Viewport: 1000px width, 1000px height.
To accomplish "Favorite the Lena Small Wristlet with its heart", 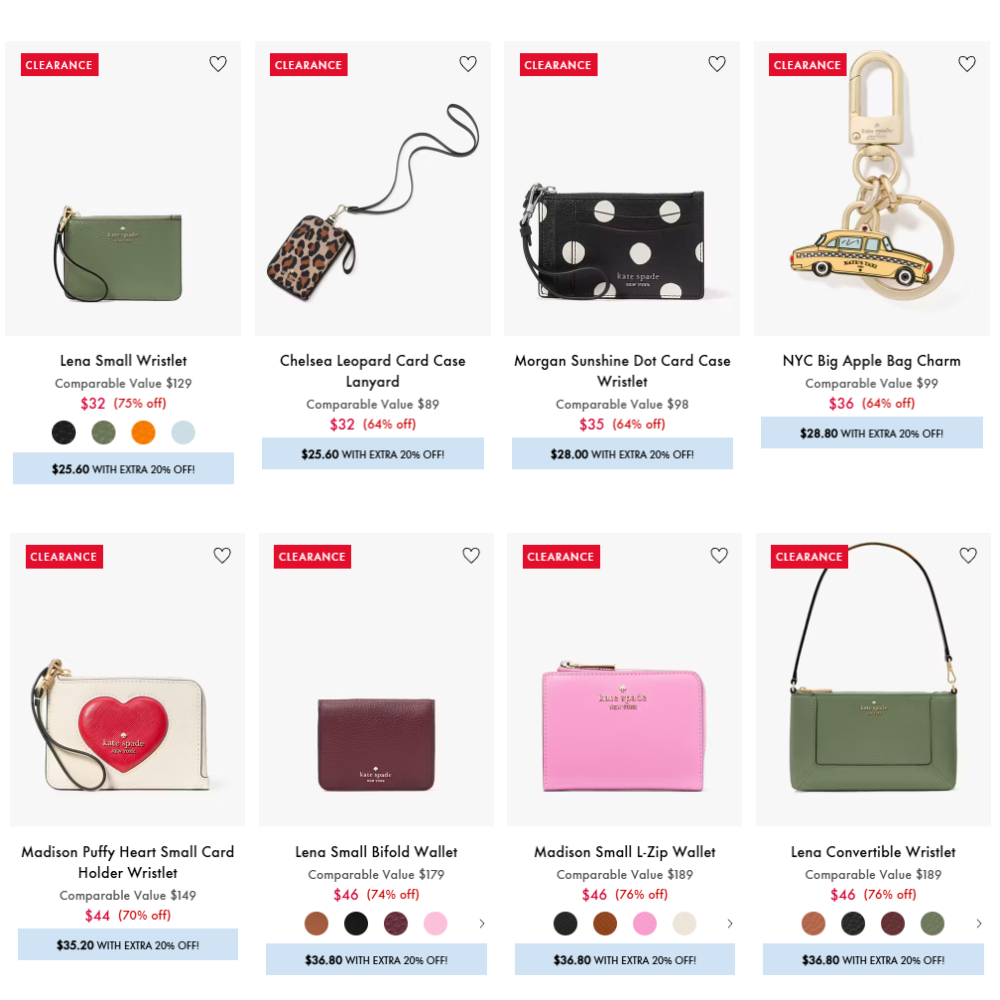I will tap(218, 64).
